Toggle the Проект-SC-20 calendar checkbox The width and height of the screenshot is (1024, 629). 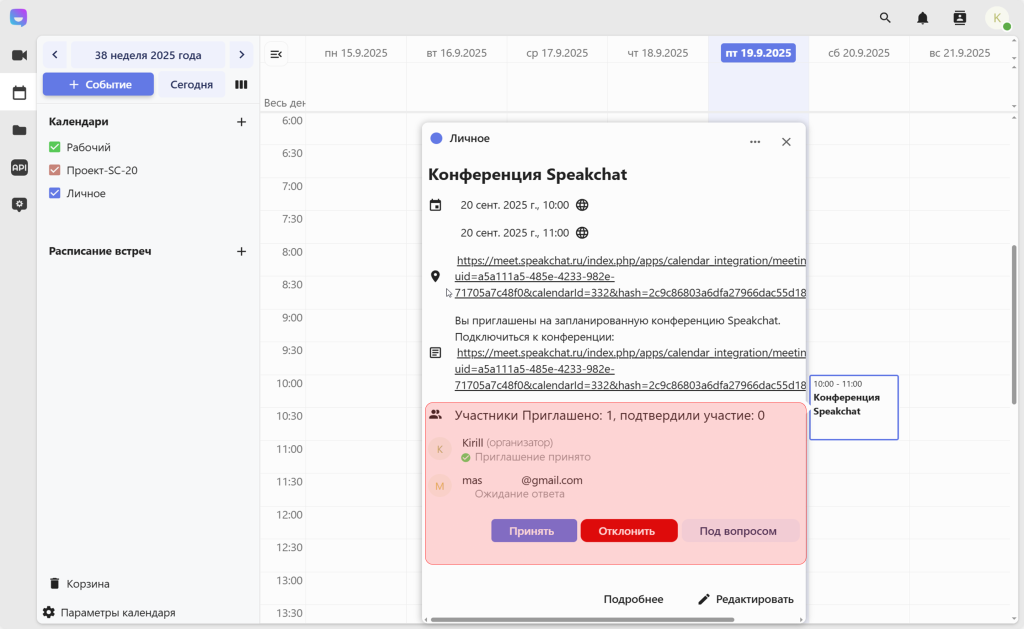[55, 171]
